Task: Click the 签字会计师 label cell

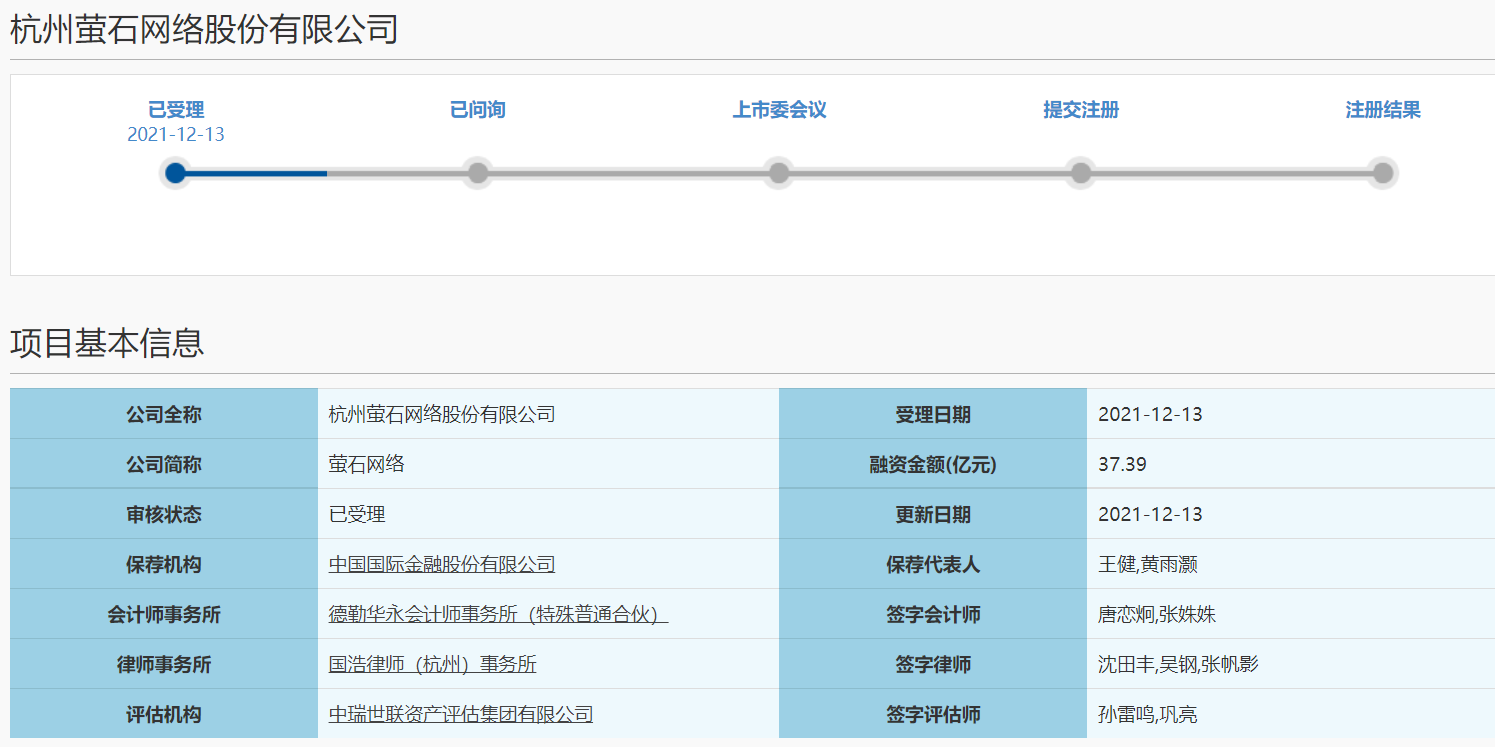Action: tap(933, 614)
